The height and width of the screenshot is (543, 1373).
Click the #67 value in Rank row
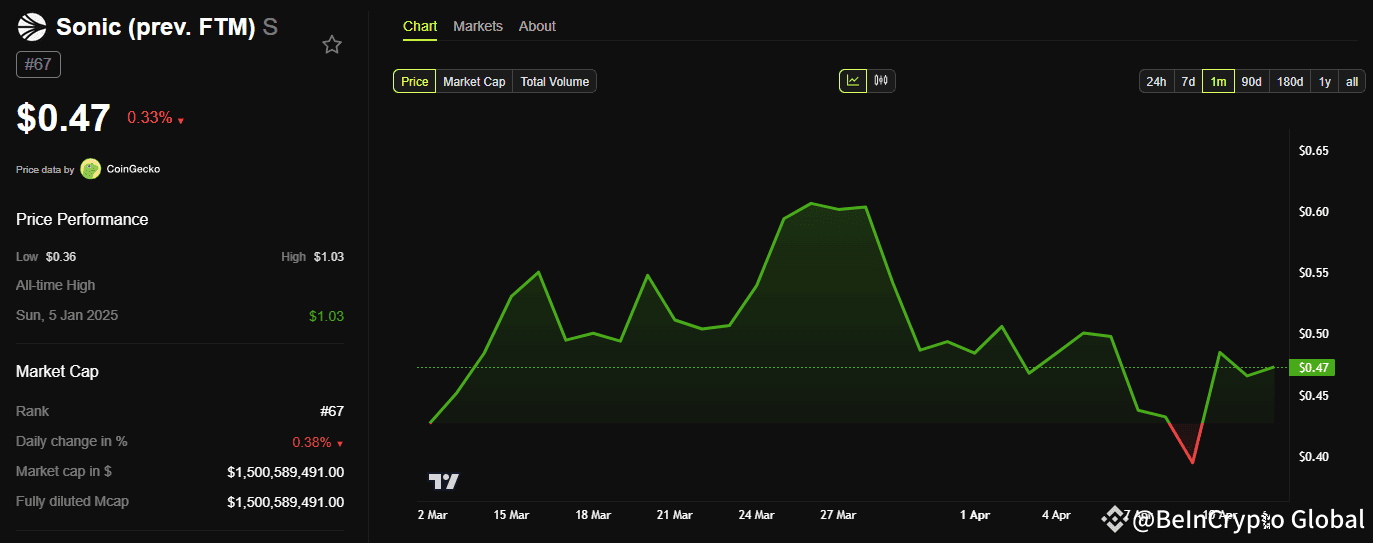(332, 411)
